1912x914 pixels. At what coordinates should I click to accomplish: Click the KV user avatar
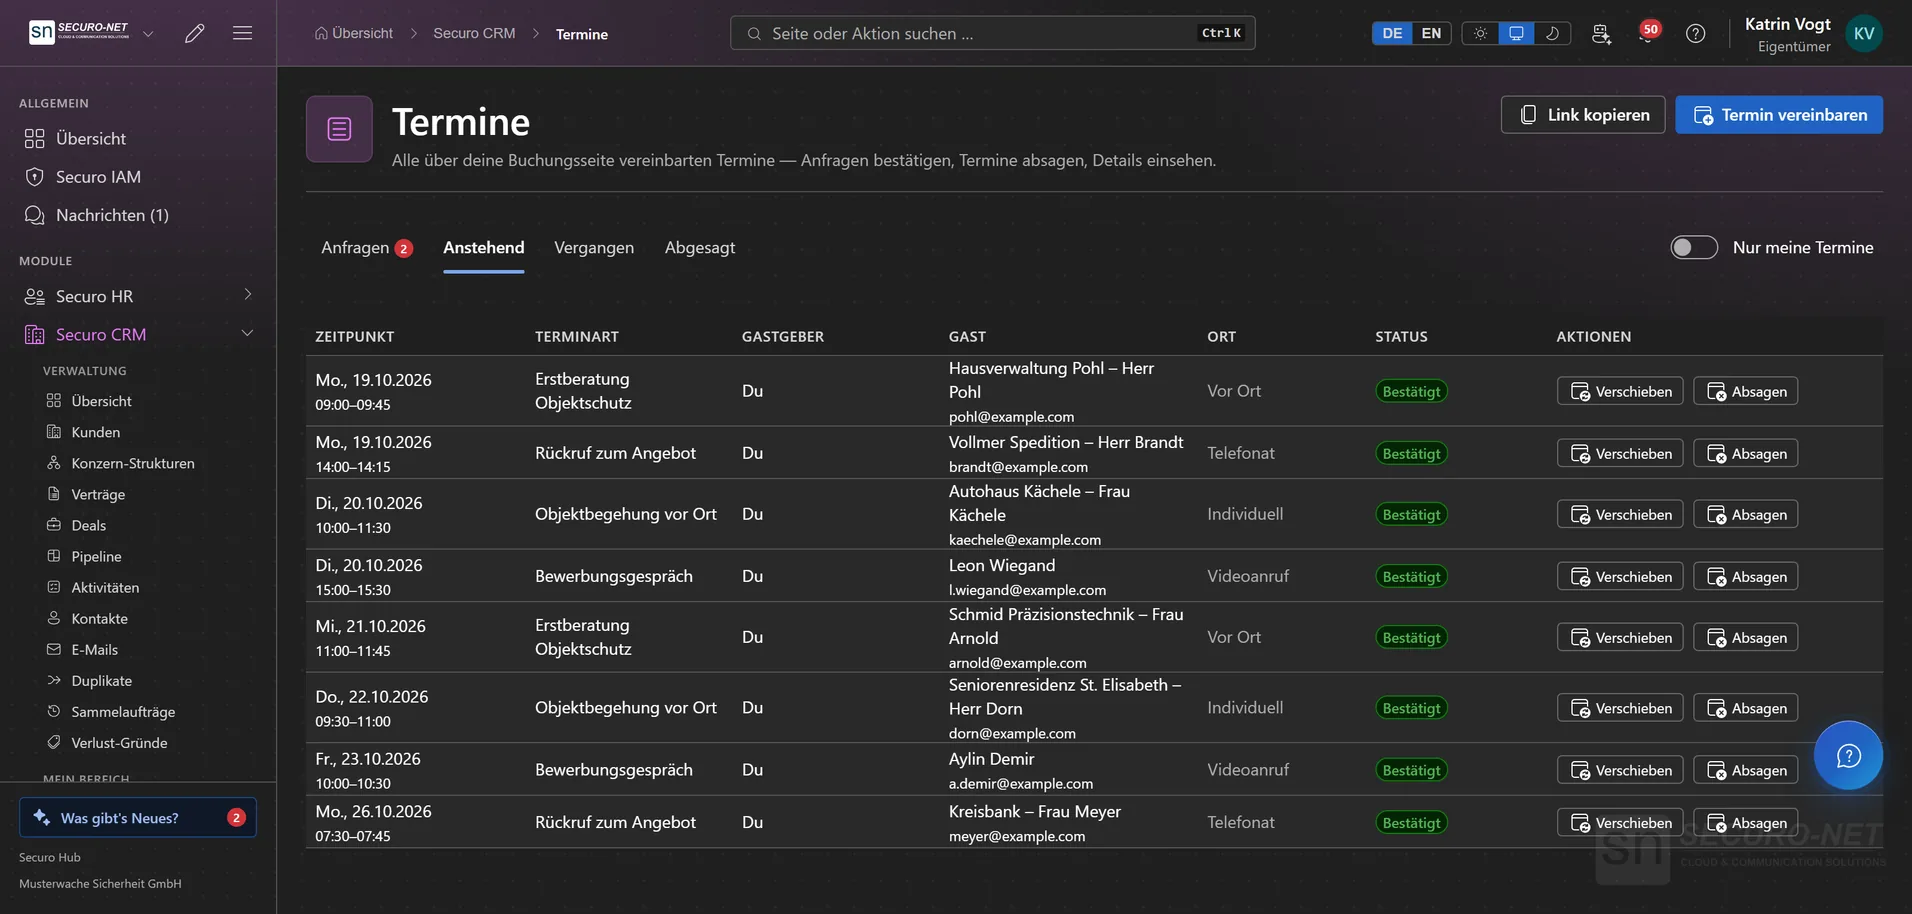pyautogui.click(x=1864, y=33)
